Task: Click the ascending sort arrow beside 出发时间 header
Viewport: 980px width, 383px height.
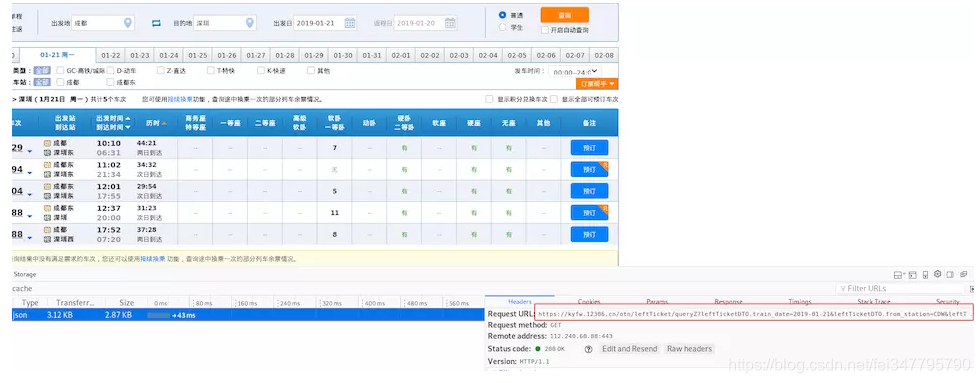Action: pos(128,118)
